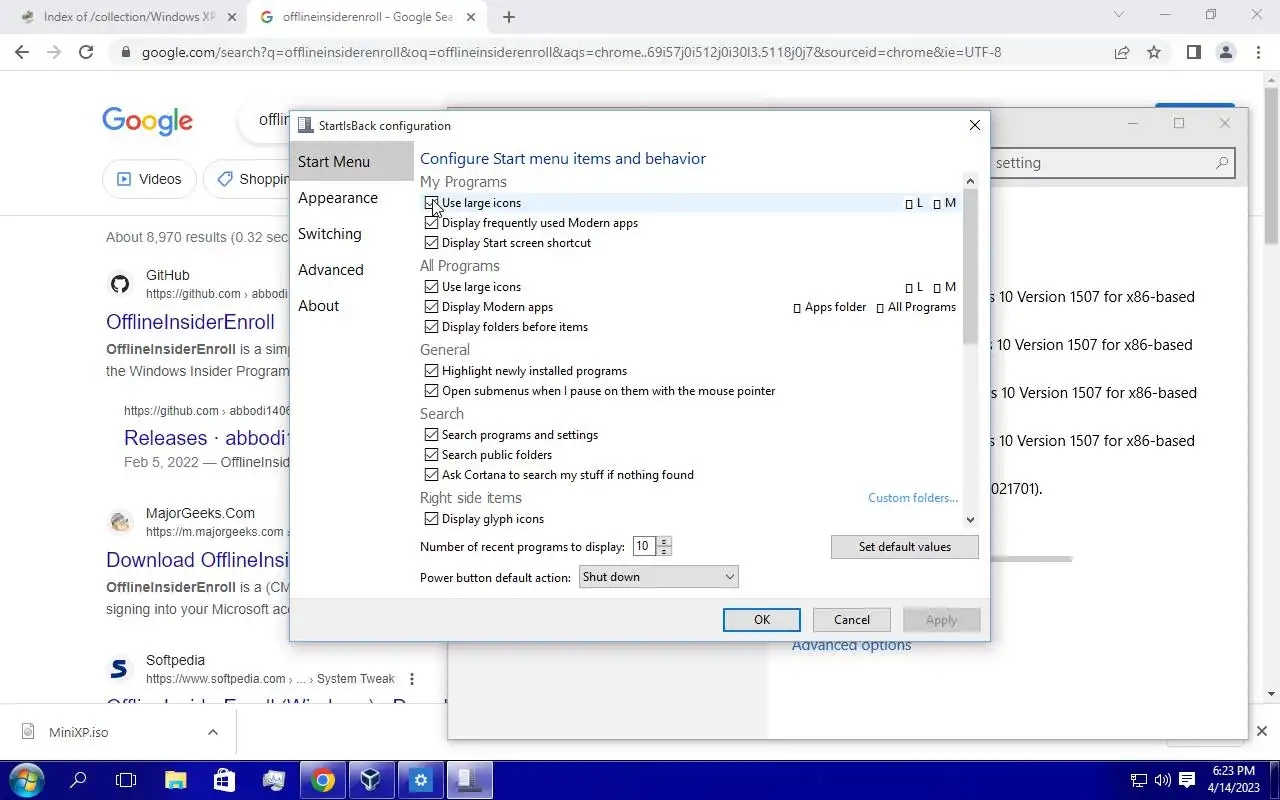Share this page icon in address bar
The width and height of the screenshot is (1280, 800).
tap(1122, 52)
